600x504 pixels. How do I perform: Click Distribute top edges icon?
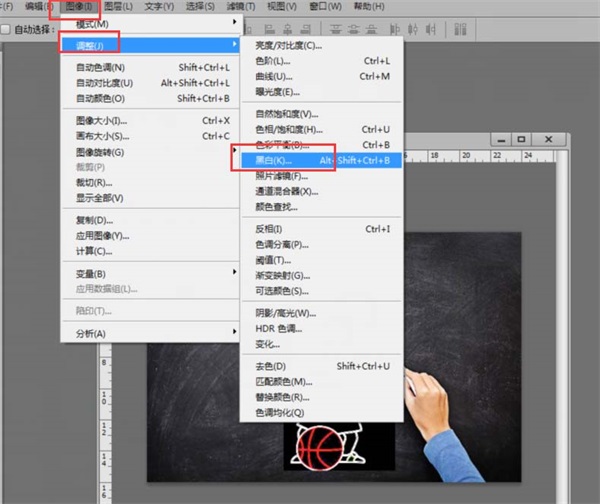pos(336,29)
